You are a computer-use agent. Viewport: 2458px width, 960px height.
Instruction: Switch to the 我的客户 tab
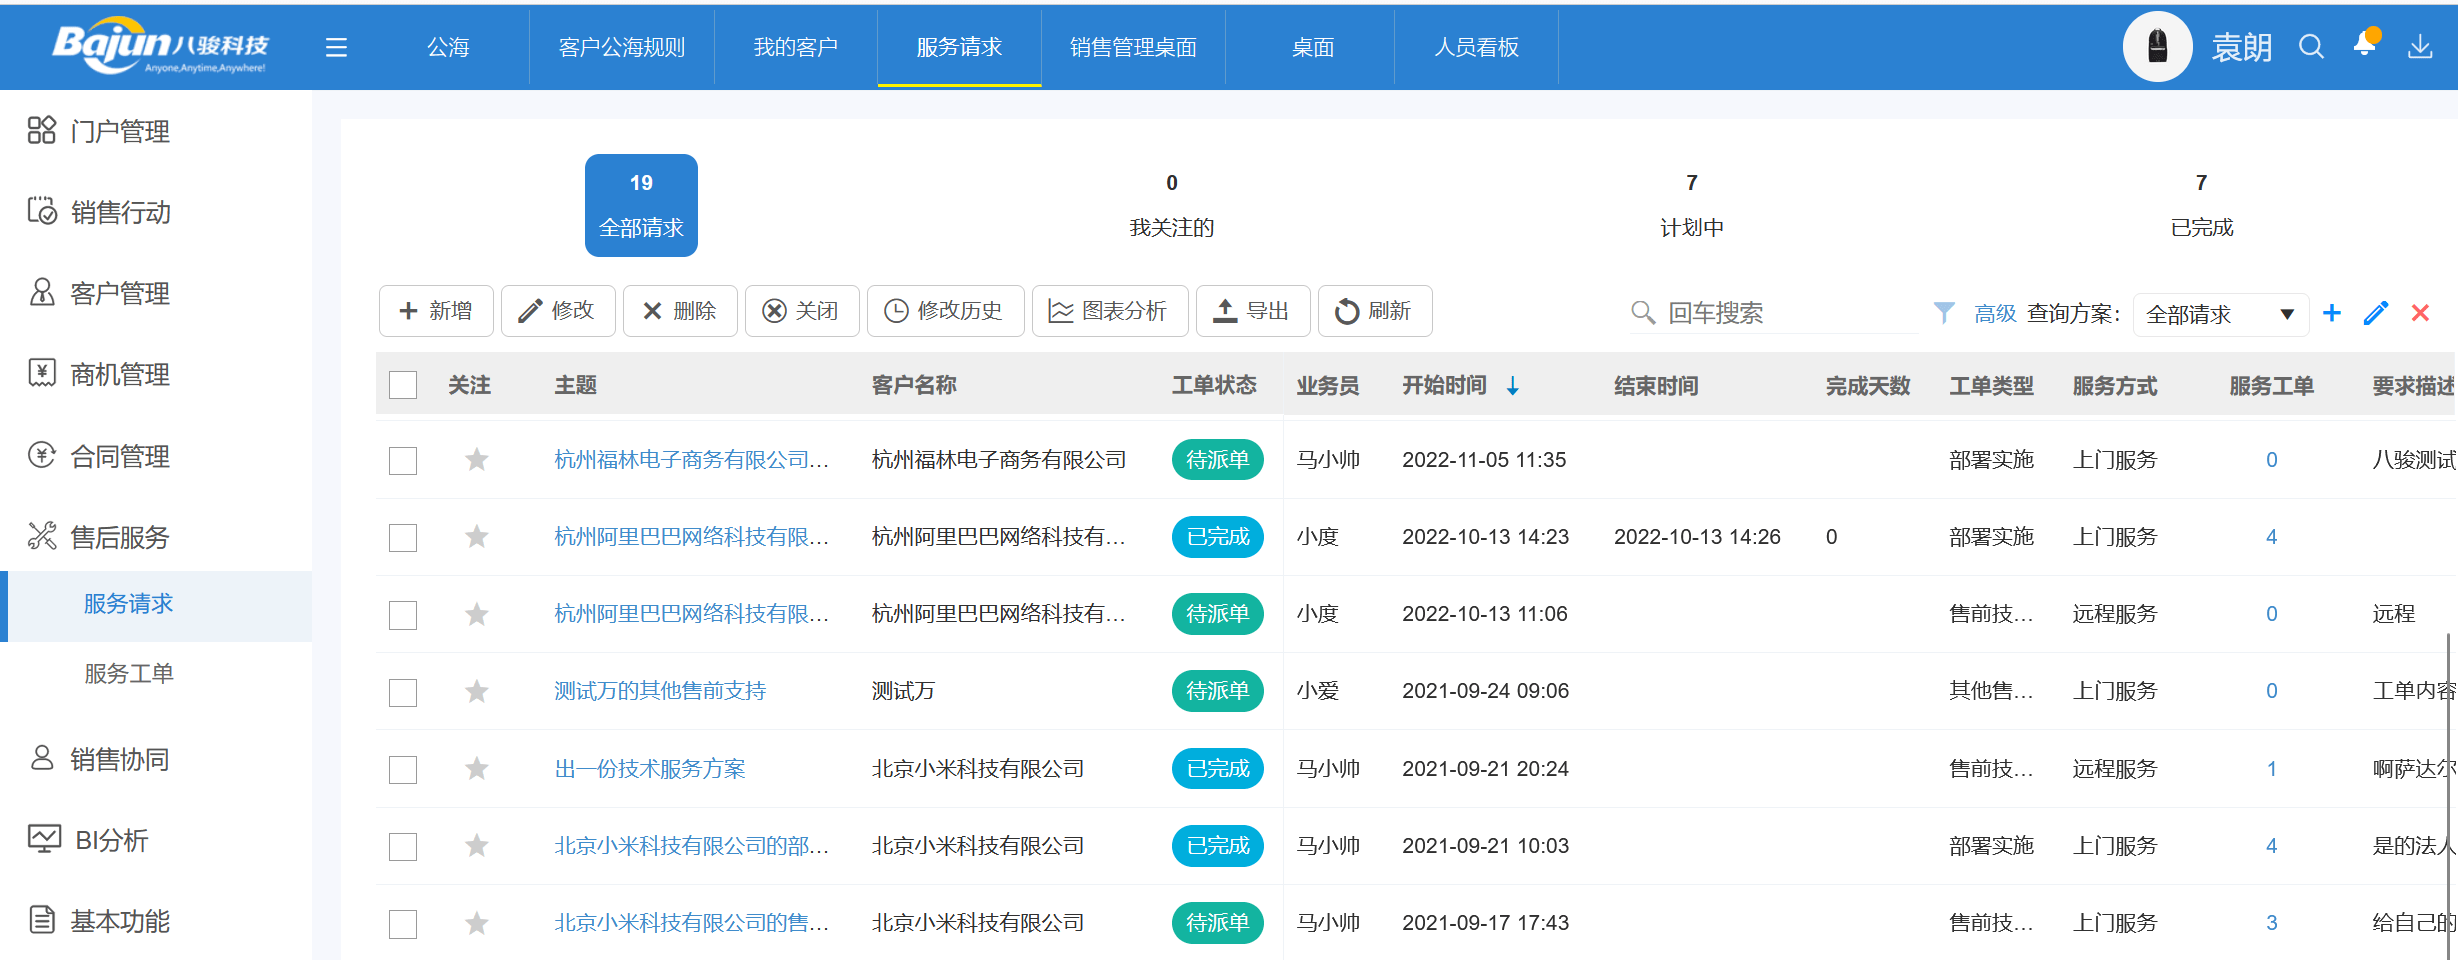(x=795, y=47)
